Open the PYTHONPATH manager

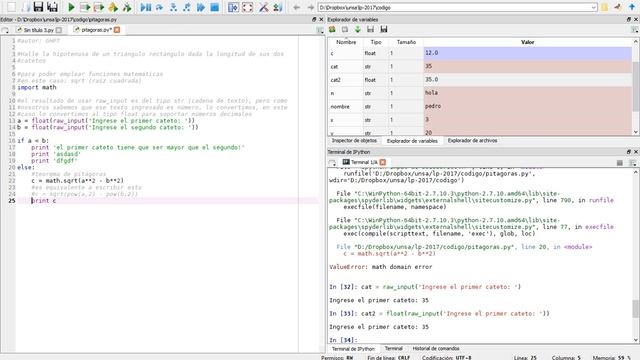click(278, 7)
